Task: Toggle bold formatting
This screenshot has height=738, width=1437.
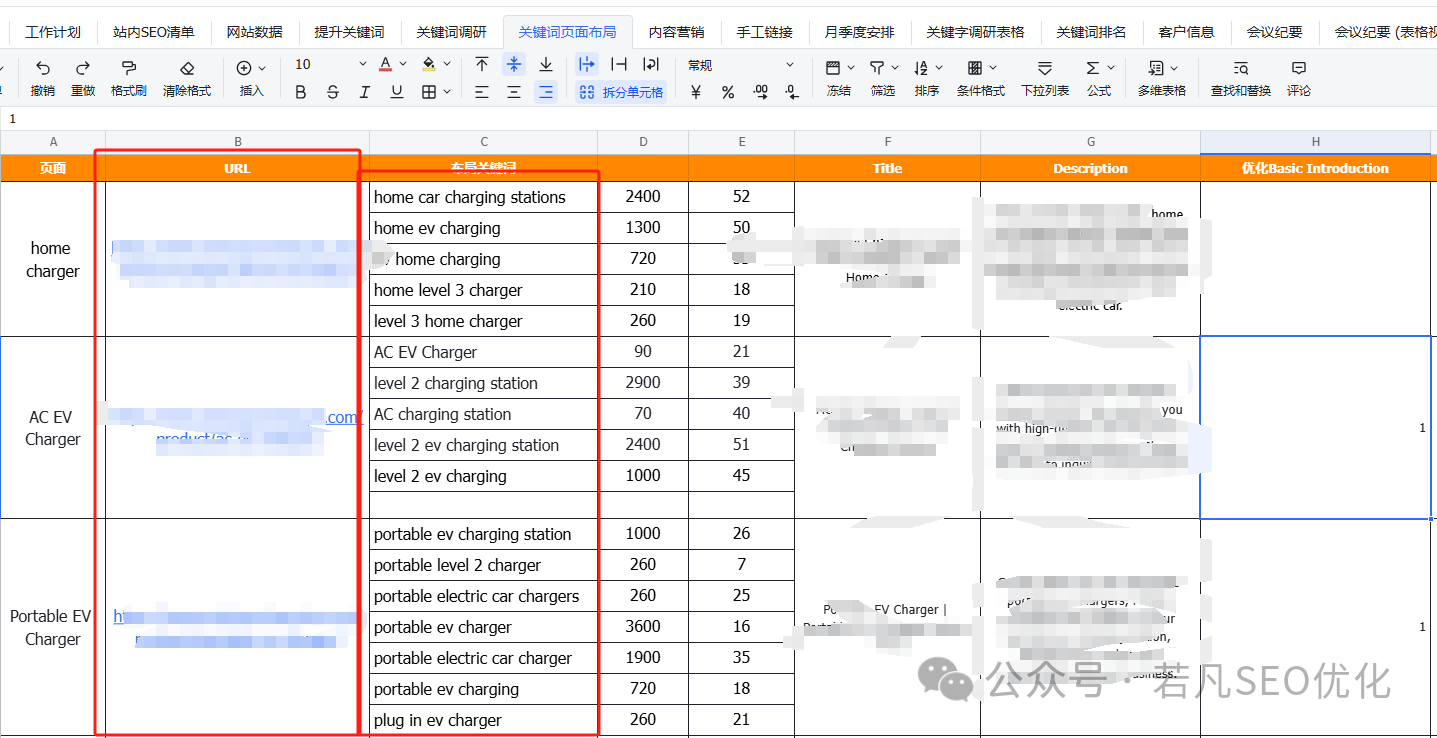Action: pos(301,92)
